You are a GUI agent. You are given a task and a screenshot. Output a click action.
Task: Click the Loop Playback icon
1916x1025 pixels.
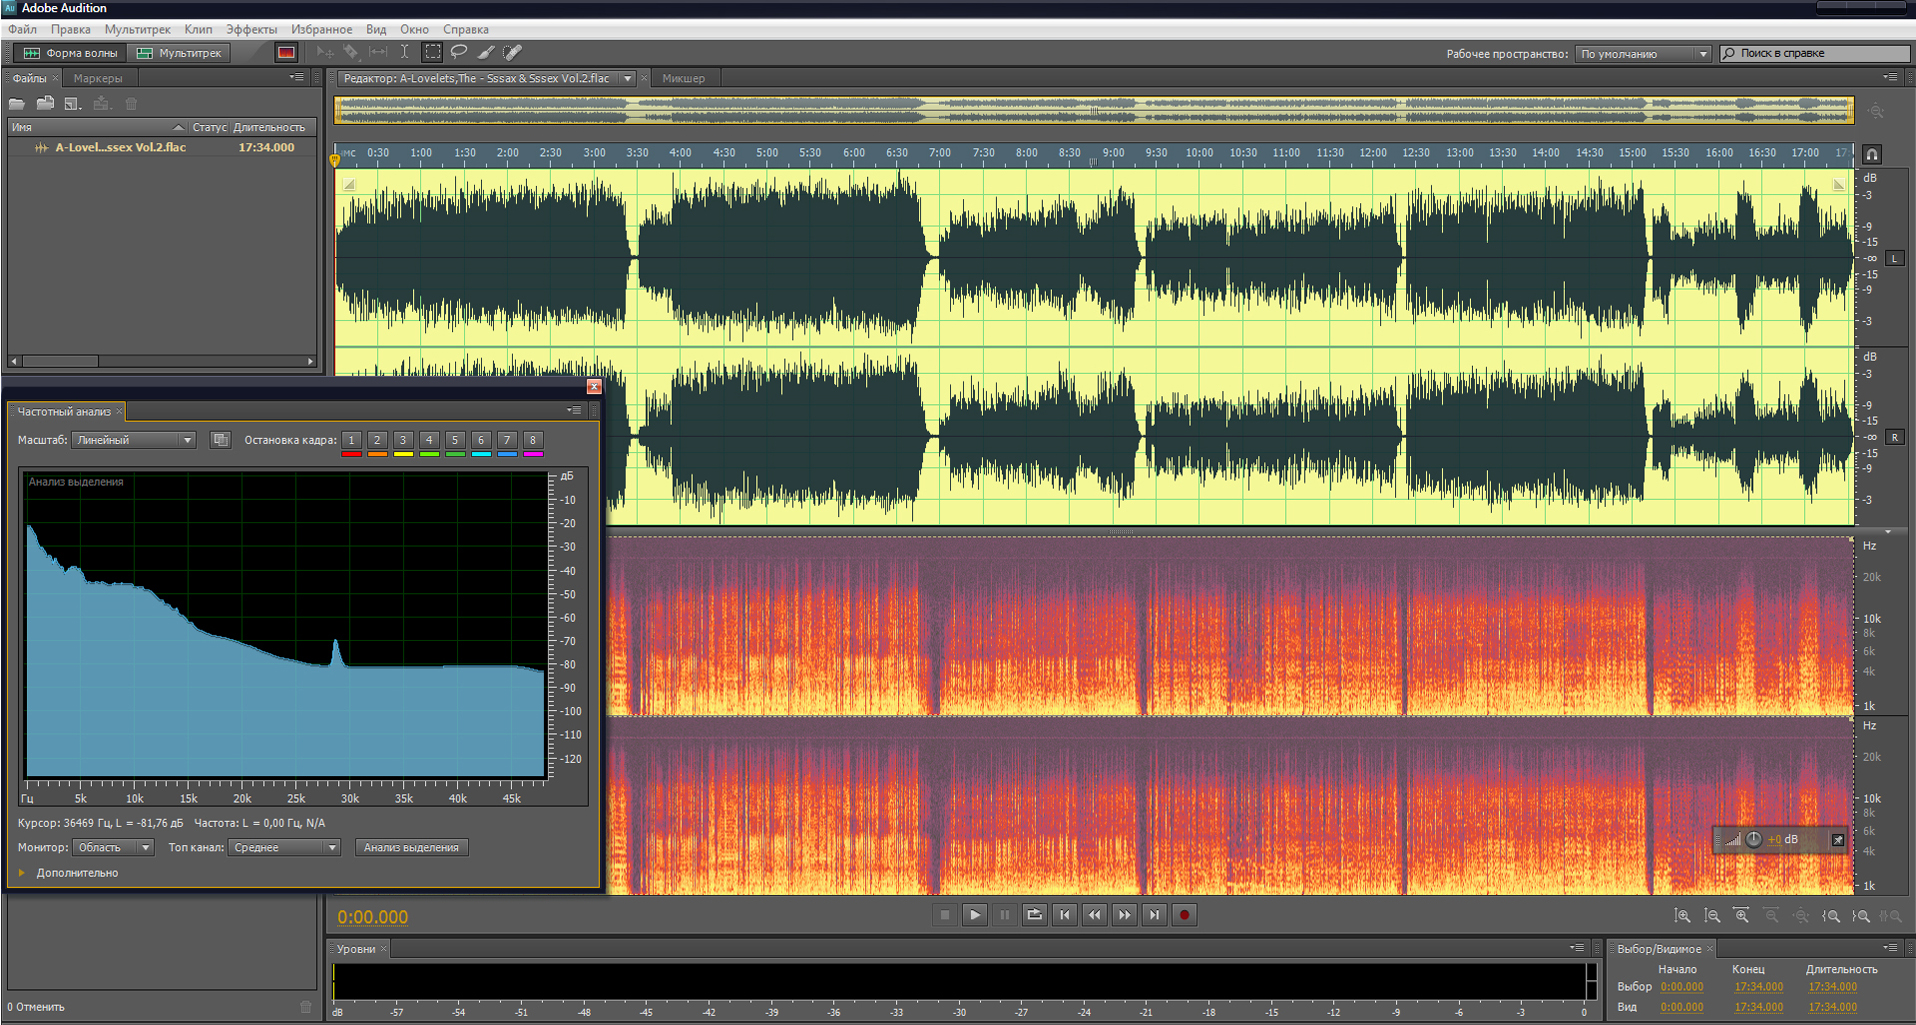point(1034,915)
